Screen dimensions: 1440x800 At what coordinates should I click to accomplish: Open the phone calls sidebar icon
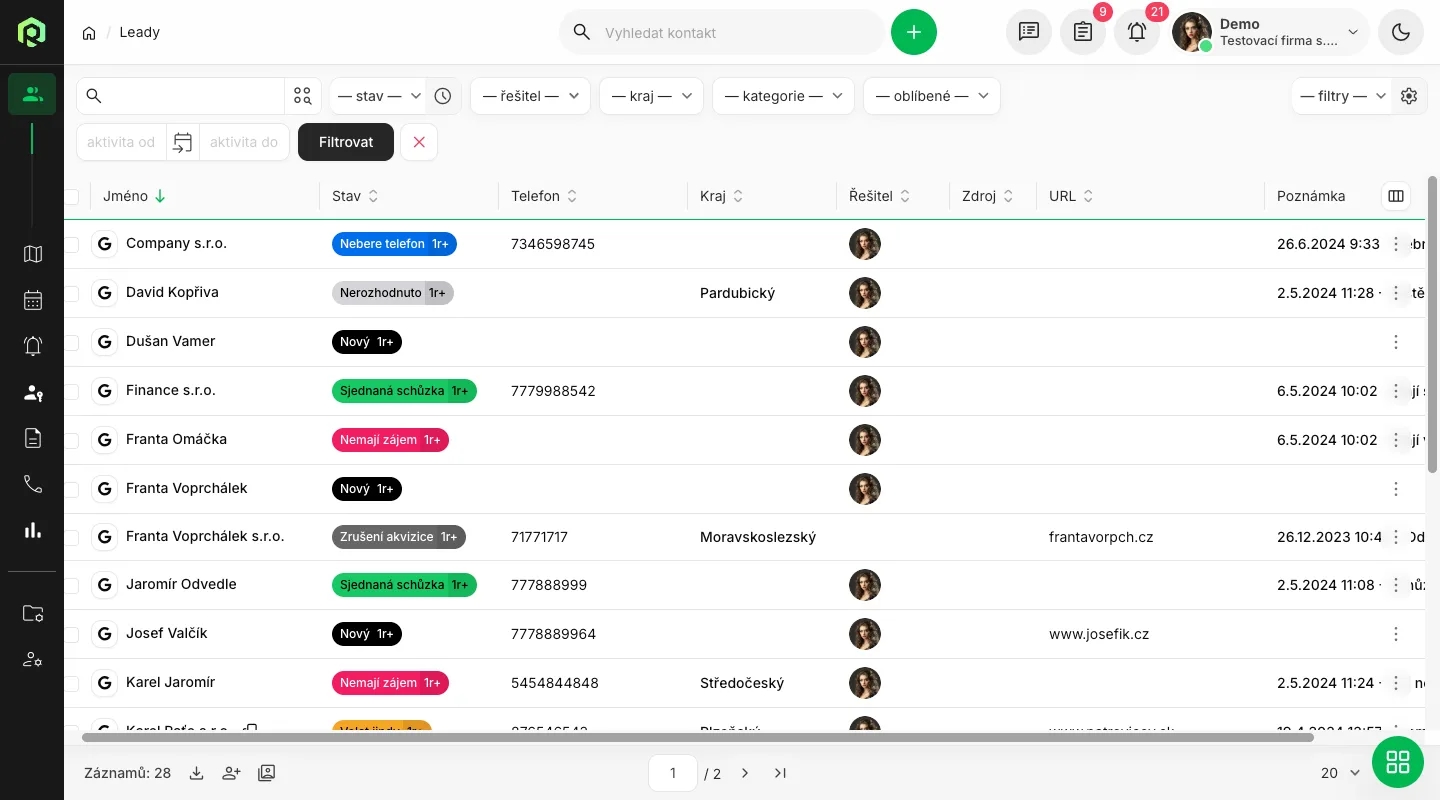(x=33, y=484)
